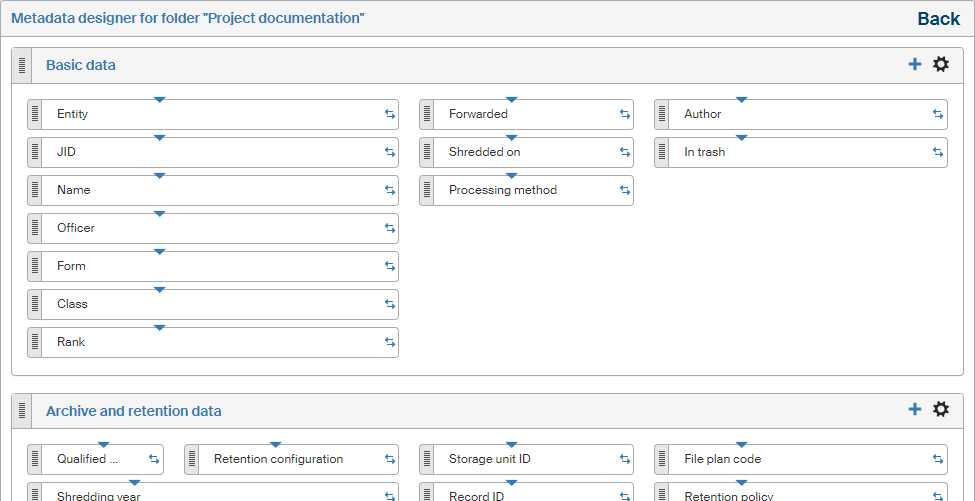
Task: Click drag handle of the JID field
Action: [35, 153]
